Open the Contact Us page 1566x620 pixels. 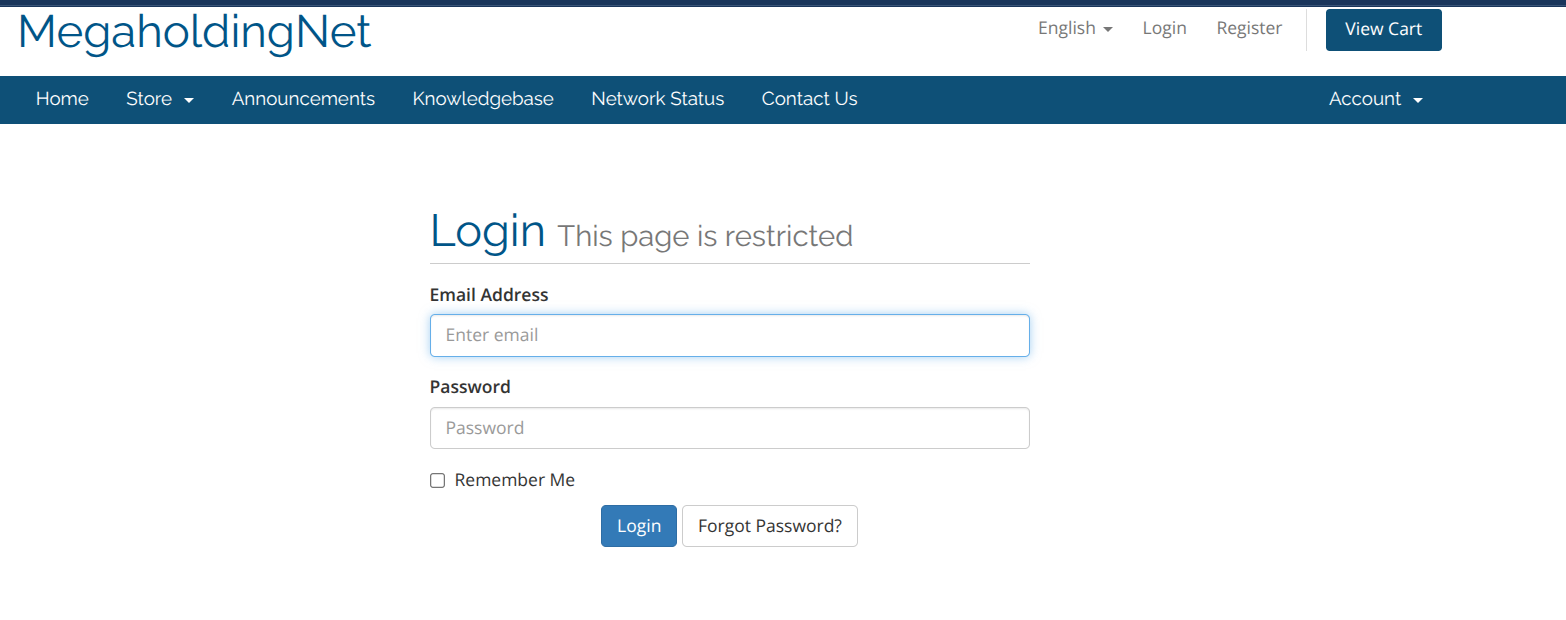[x=809, y=99]
